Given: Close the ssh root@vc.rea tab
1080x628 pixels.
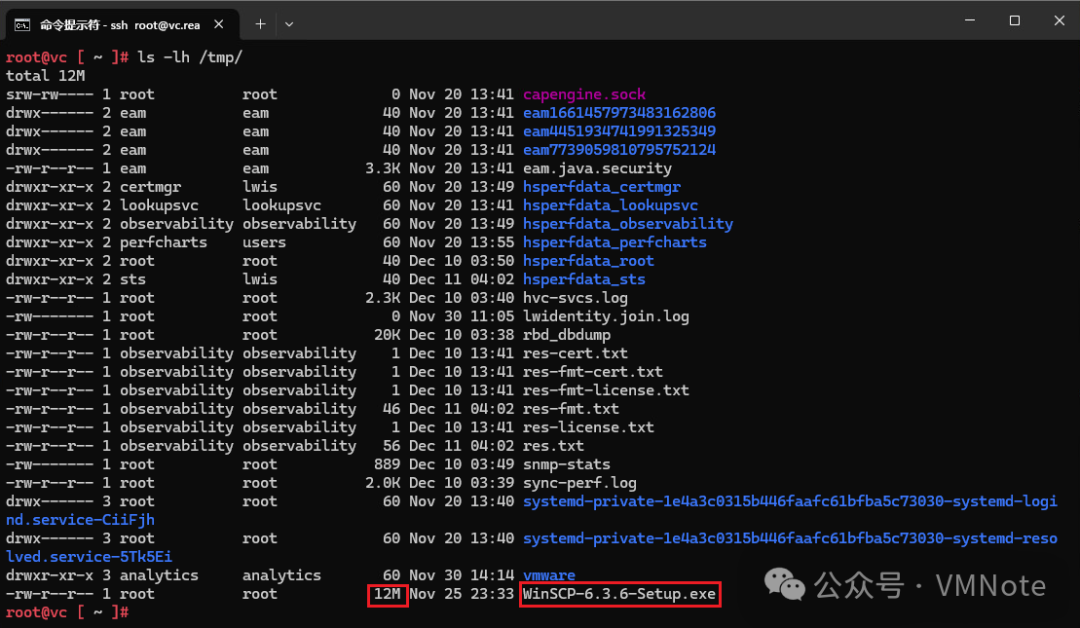Looking at the screenshot, I should click(218, 24).
